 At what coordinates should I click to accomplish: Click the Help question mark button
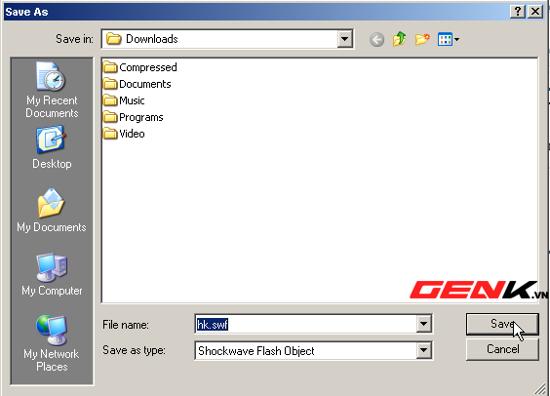[x=518, y=12]
